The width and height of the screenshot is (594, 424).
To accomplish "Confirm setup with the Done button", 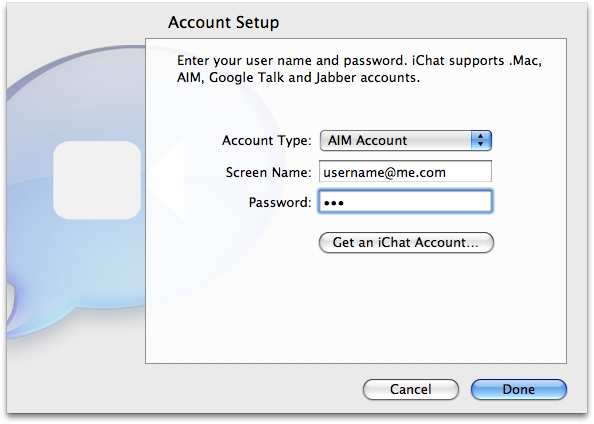I will [x=519, y=389].
